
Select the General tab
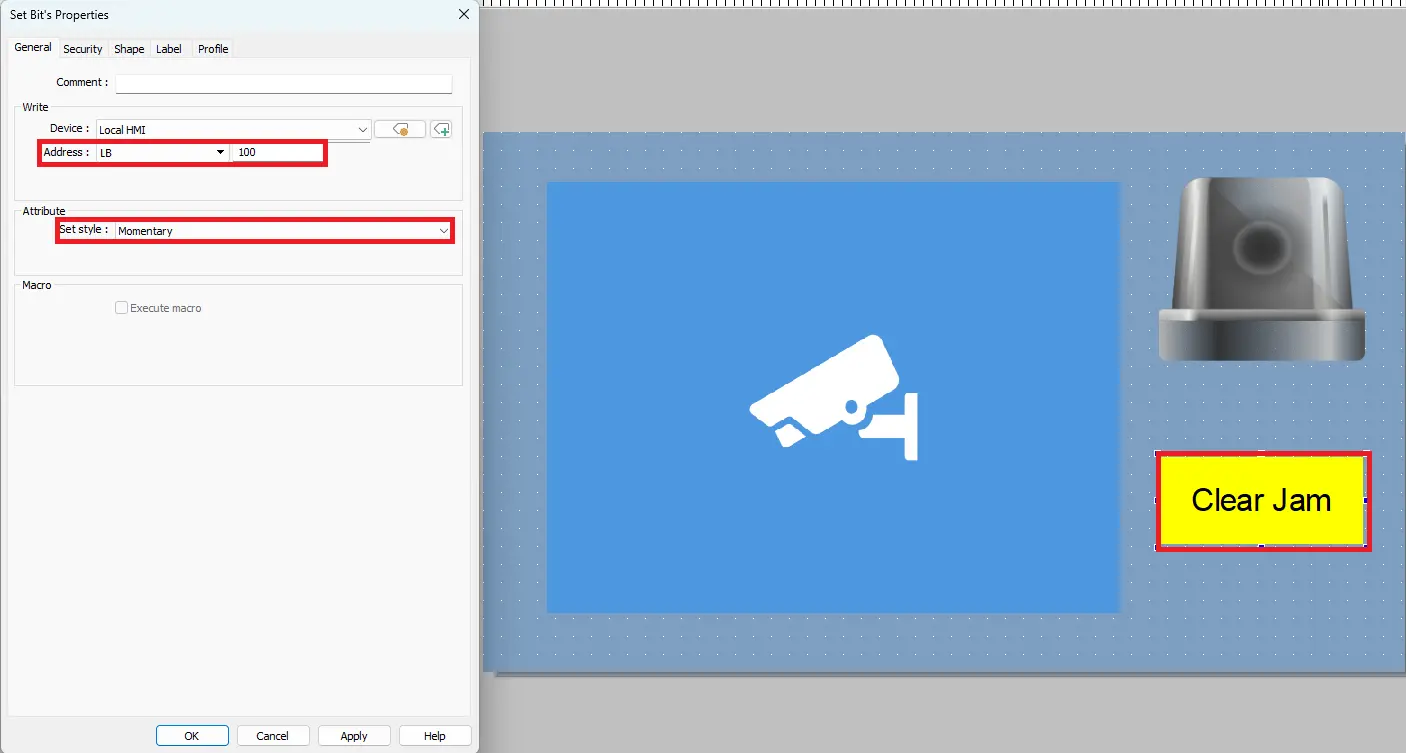[x=33, y=48]
